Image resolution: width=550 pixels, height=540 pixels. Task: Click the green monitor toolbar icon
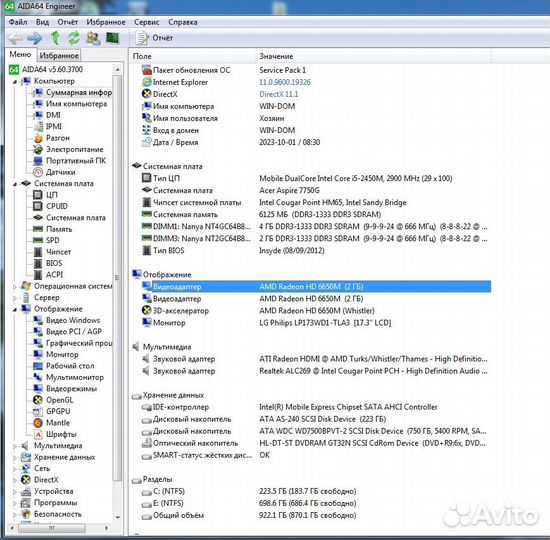point(113,38)
